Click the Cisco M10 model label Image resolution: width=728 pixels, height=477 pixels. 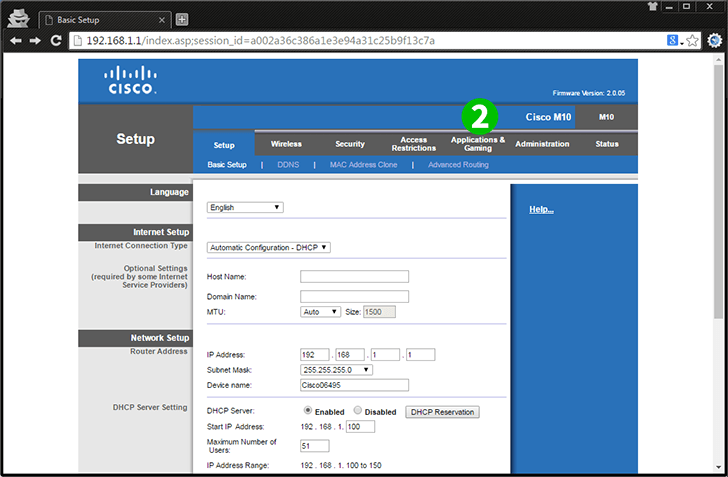click(x=548, y=117)
